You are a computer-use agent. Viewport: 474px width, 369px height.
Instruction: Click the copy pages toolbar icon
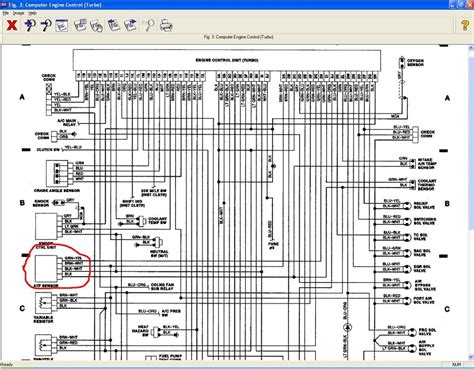tap(97, 25)
